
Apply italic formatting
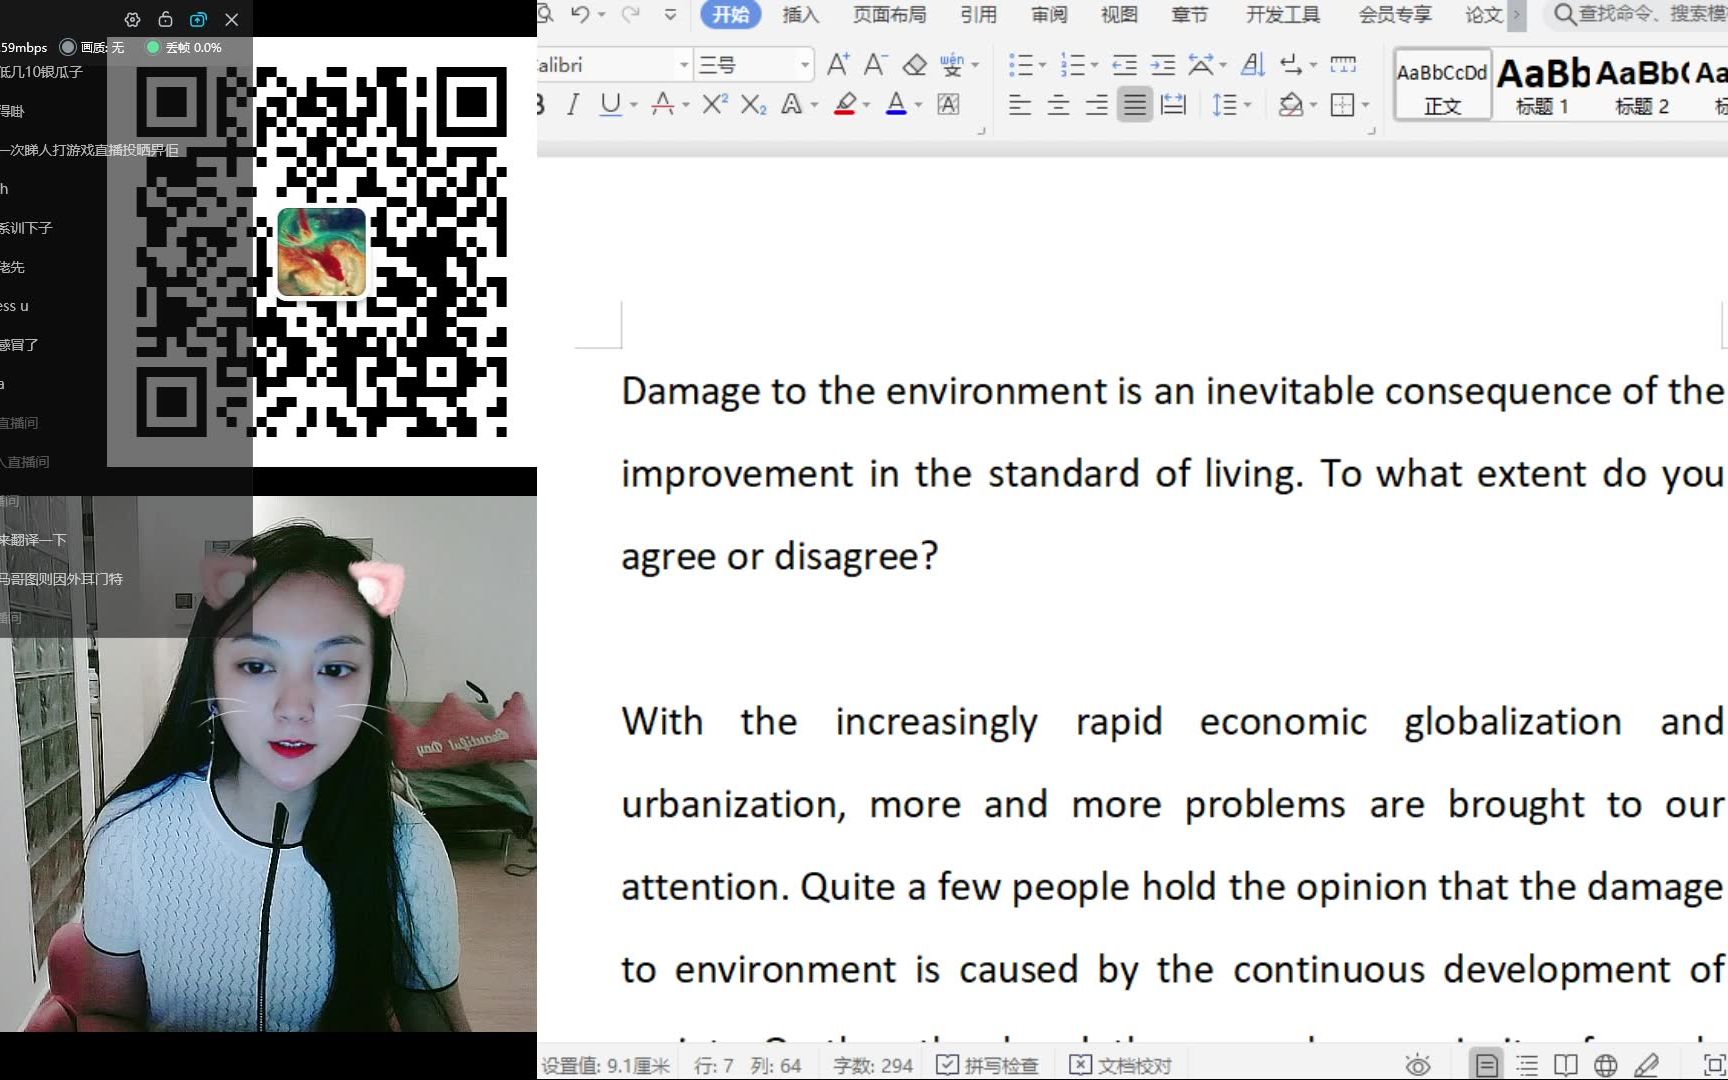tap(573, 104)
